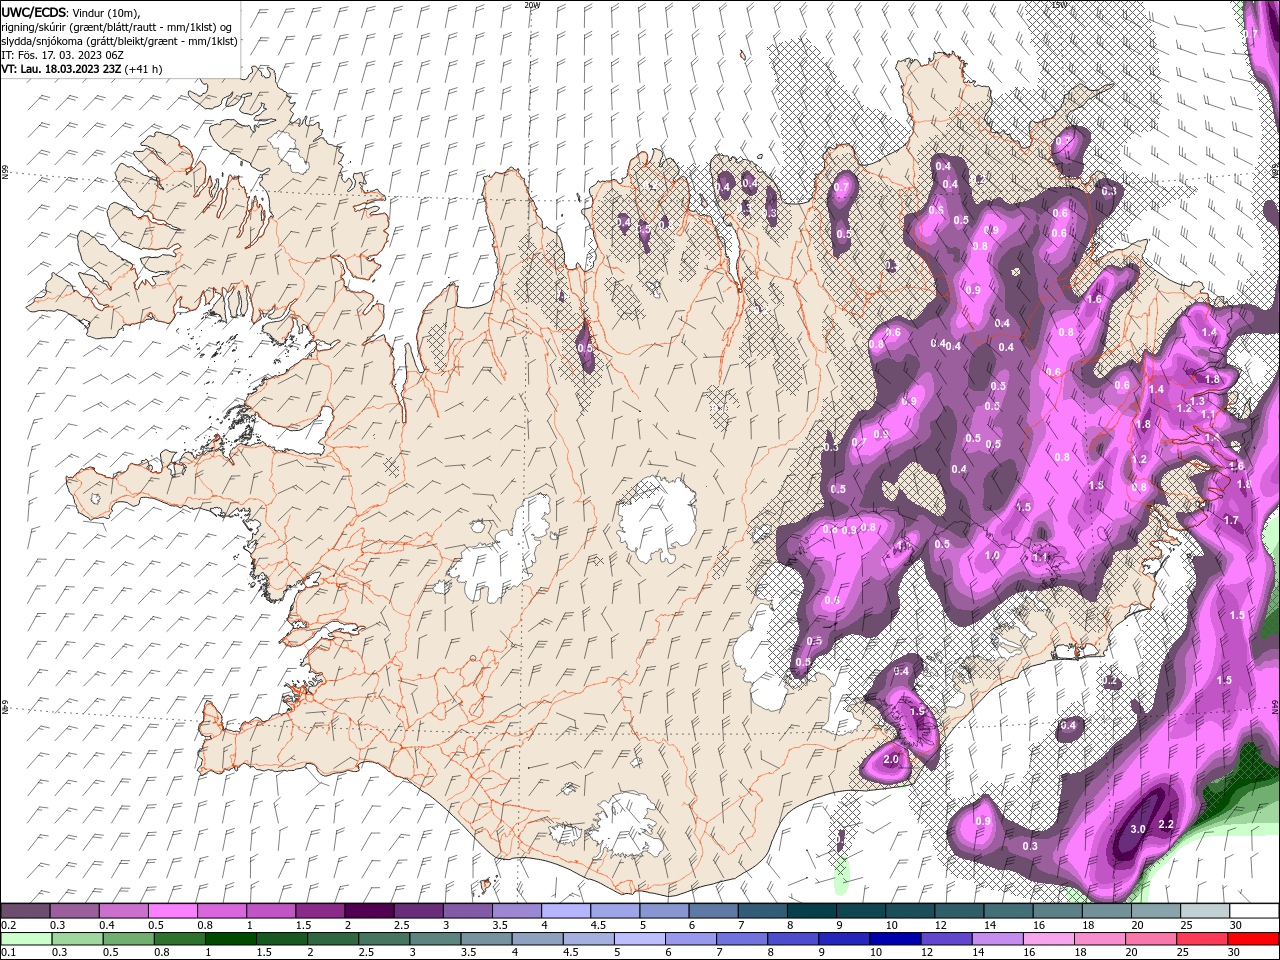The image size is (1280, 960).
Task: Pick the grey-purple first swatch of the snow legend
Action: (x=25, y=911)
